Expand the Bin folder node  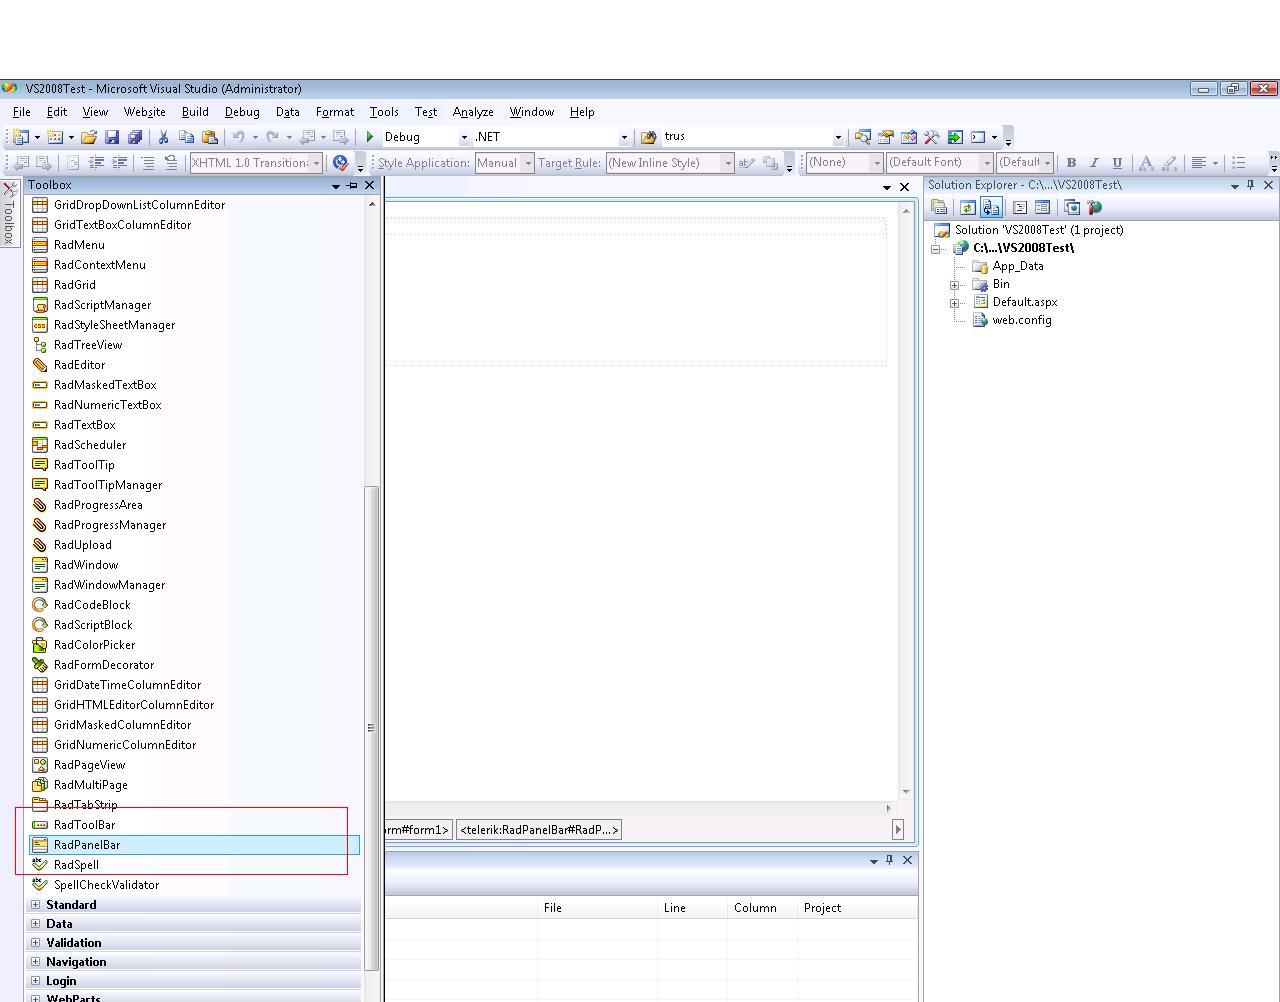[x=954, y=285]
